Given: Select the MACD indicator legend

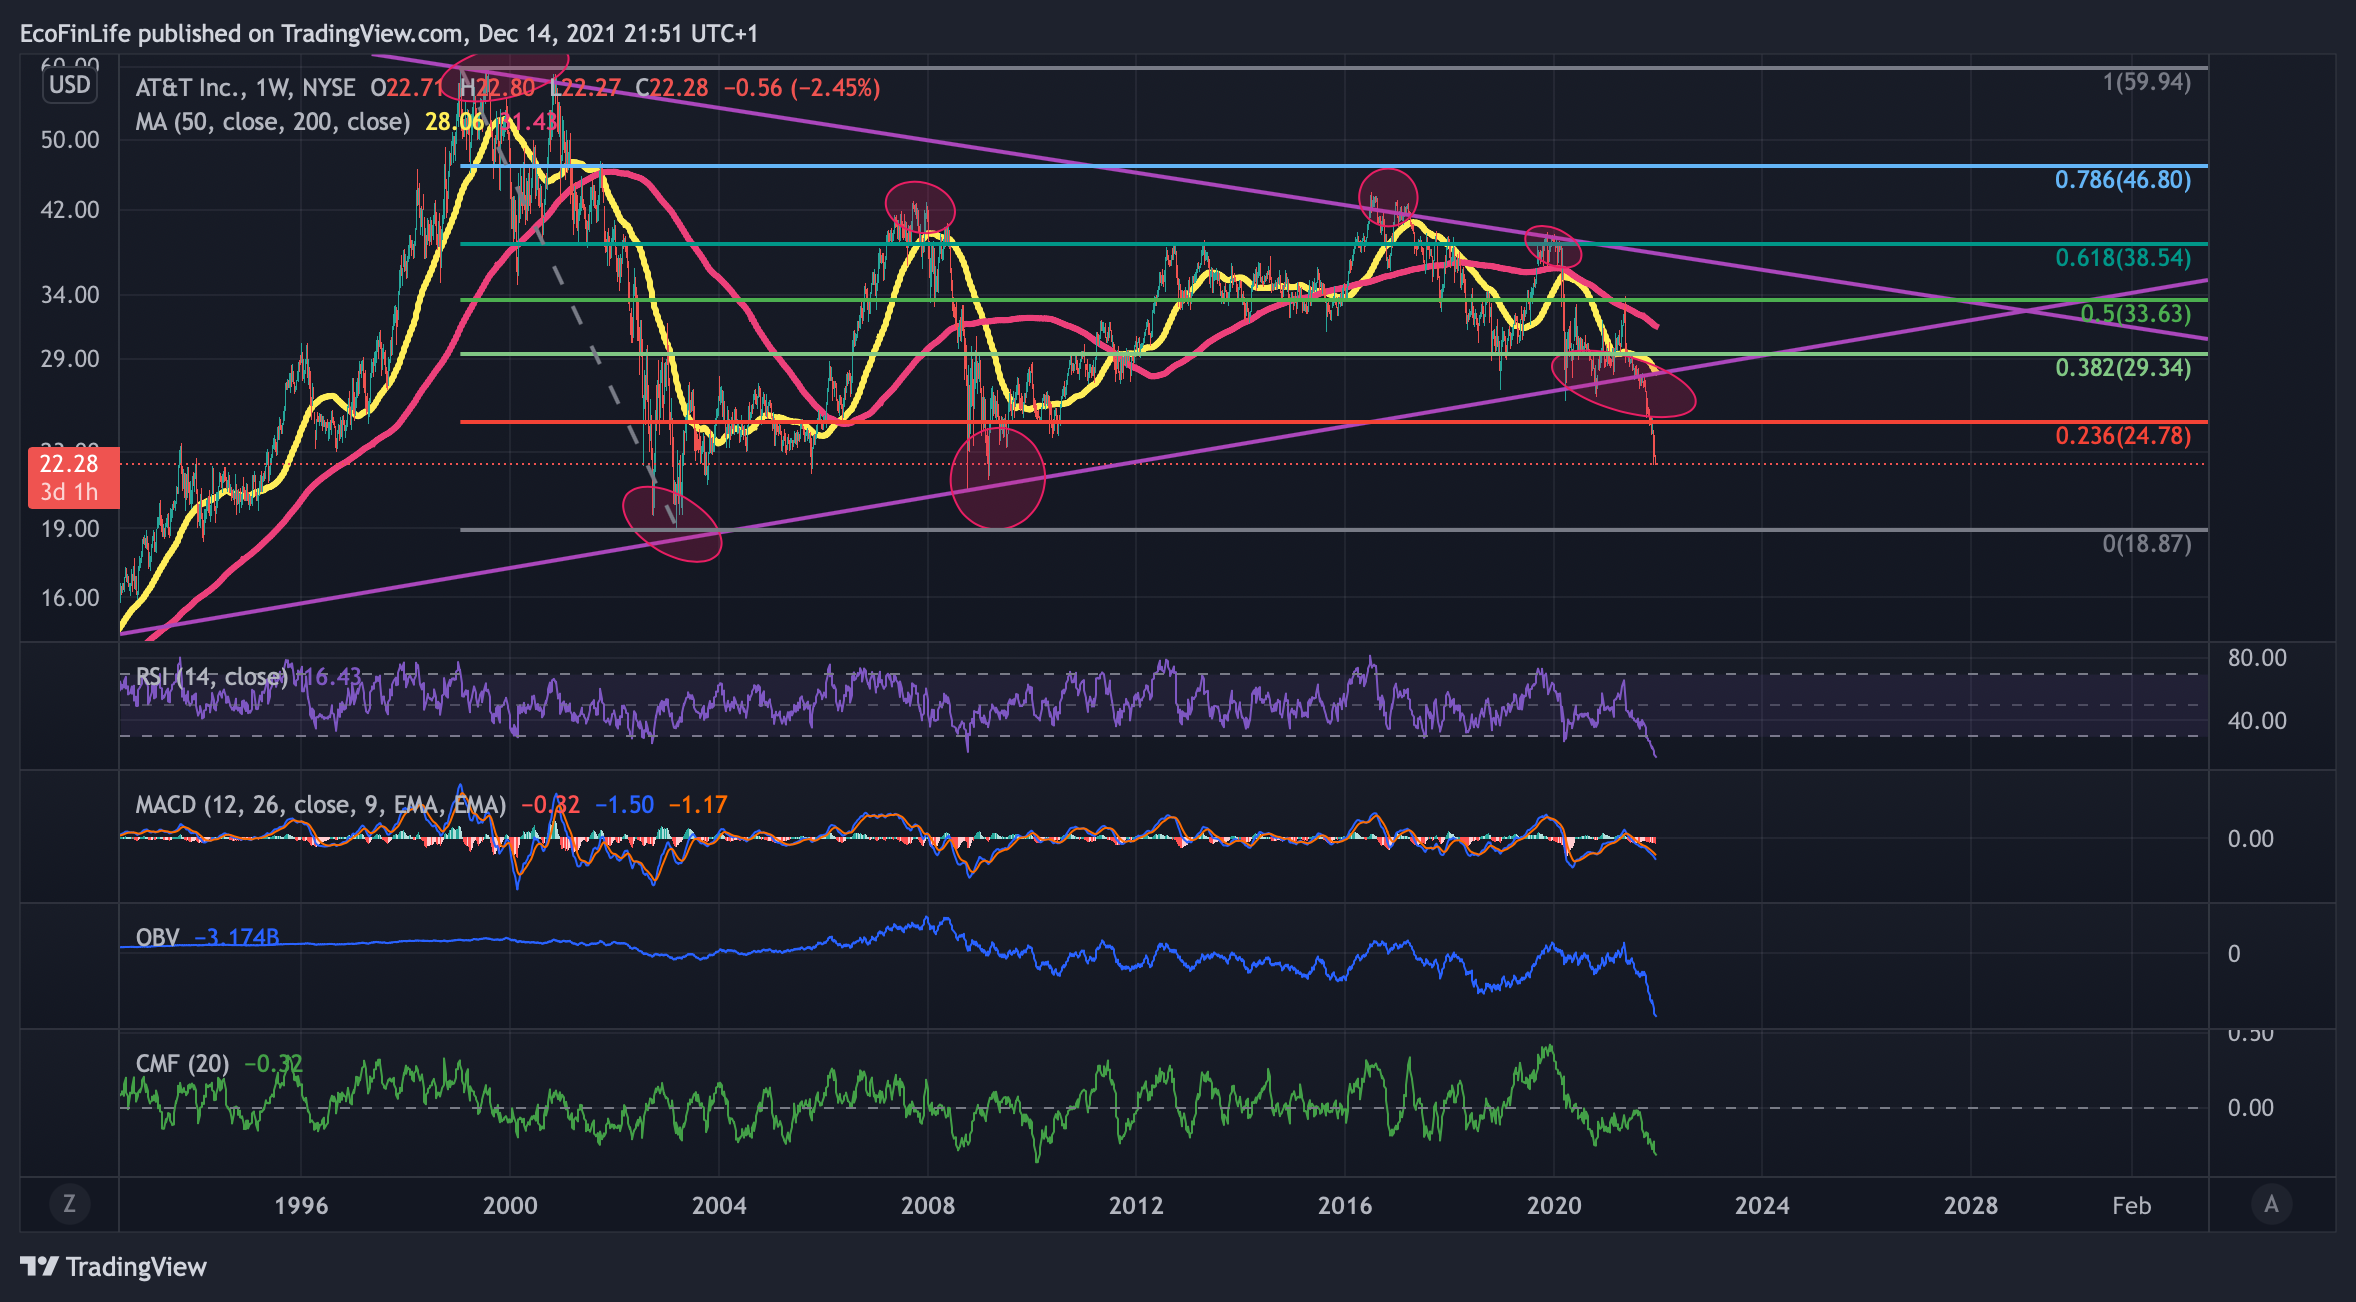Looking at the screenshot, I should (x=321, y=805).
